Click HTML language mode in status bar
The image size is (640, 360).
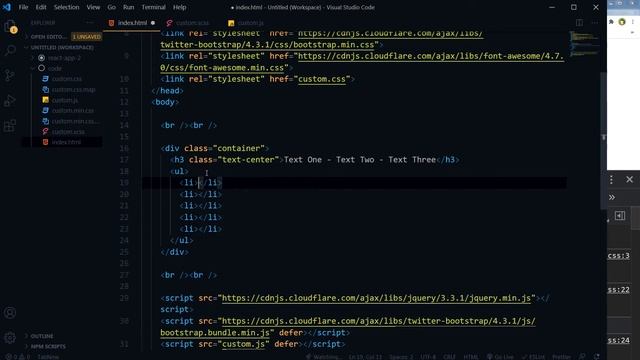coord(471,357)
